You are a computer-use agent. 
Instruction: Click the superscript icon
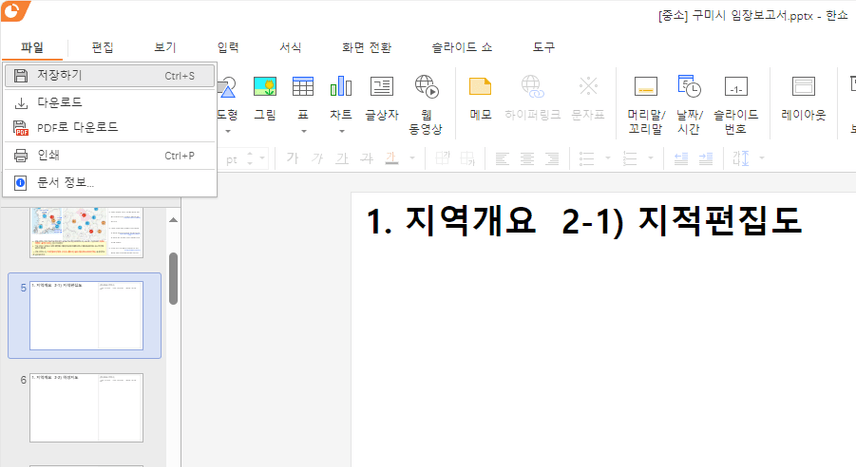(x=443, y=158)
